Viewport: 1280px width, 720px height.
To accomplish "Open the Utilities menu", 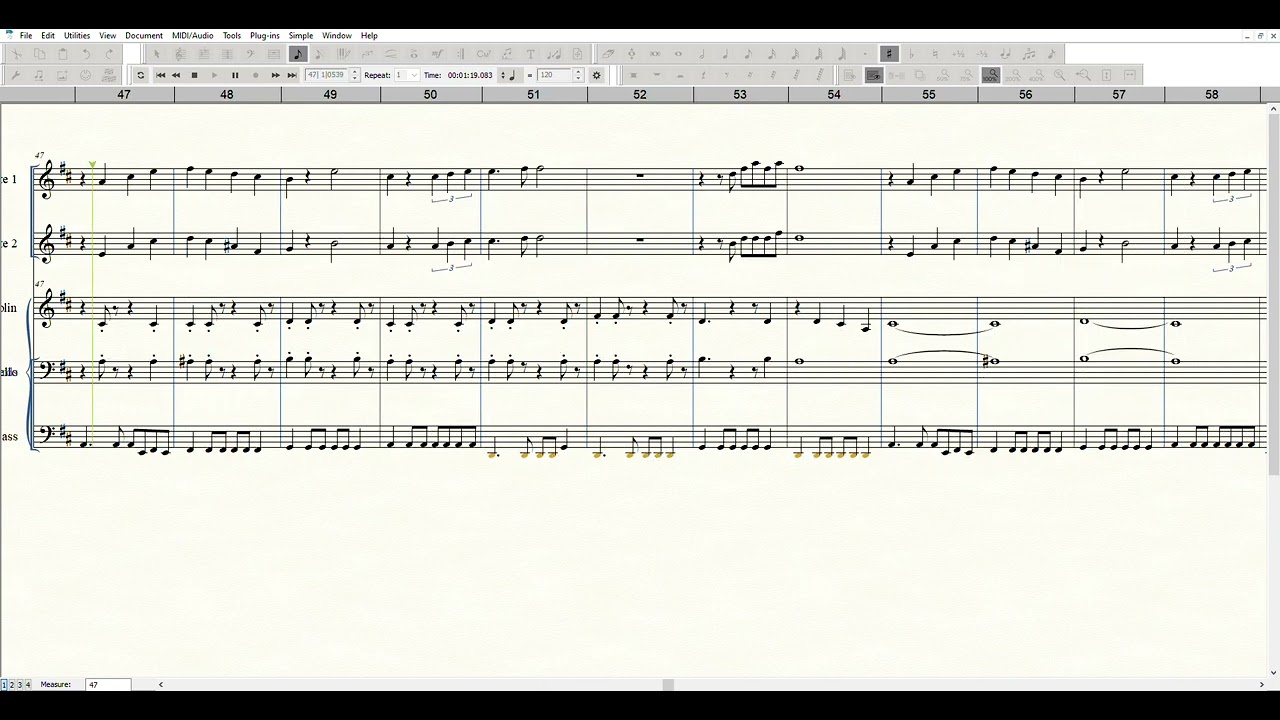I will point(77,35).
